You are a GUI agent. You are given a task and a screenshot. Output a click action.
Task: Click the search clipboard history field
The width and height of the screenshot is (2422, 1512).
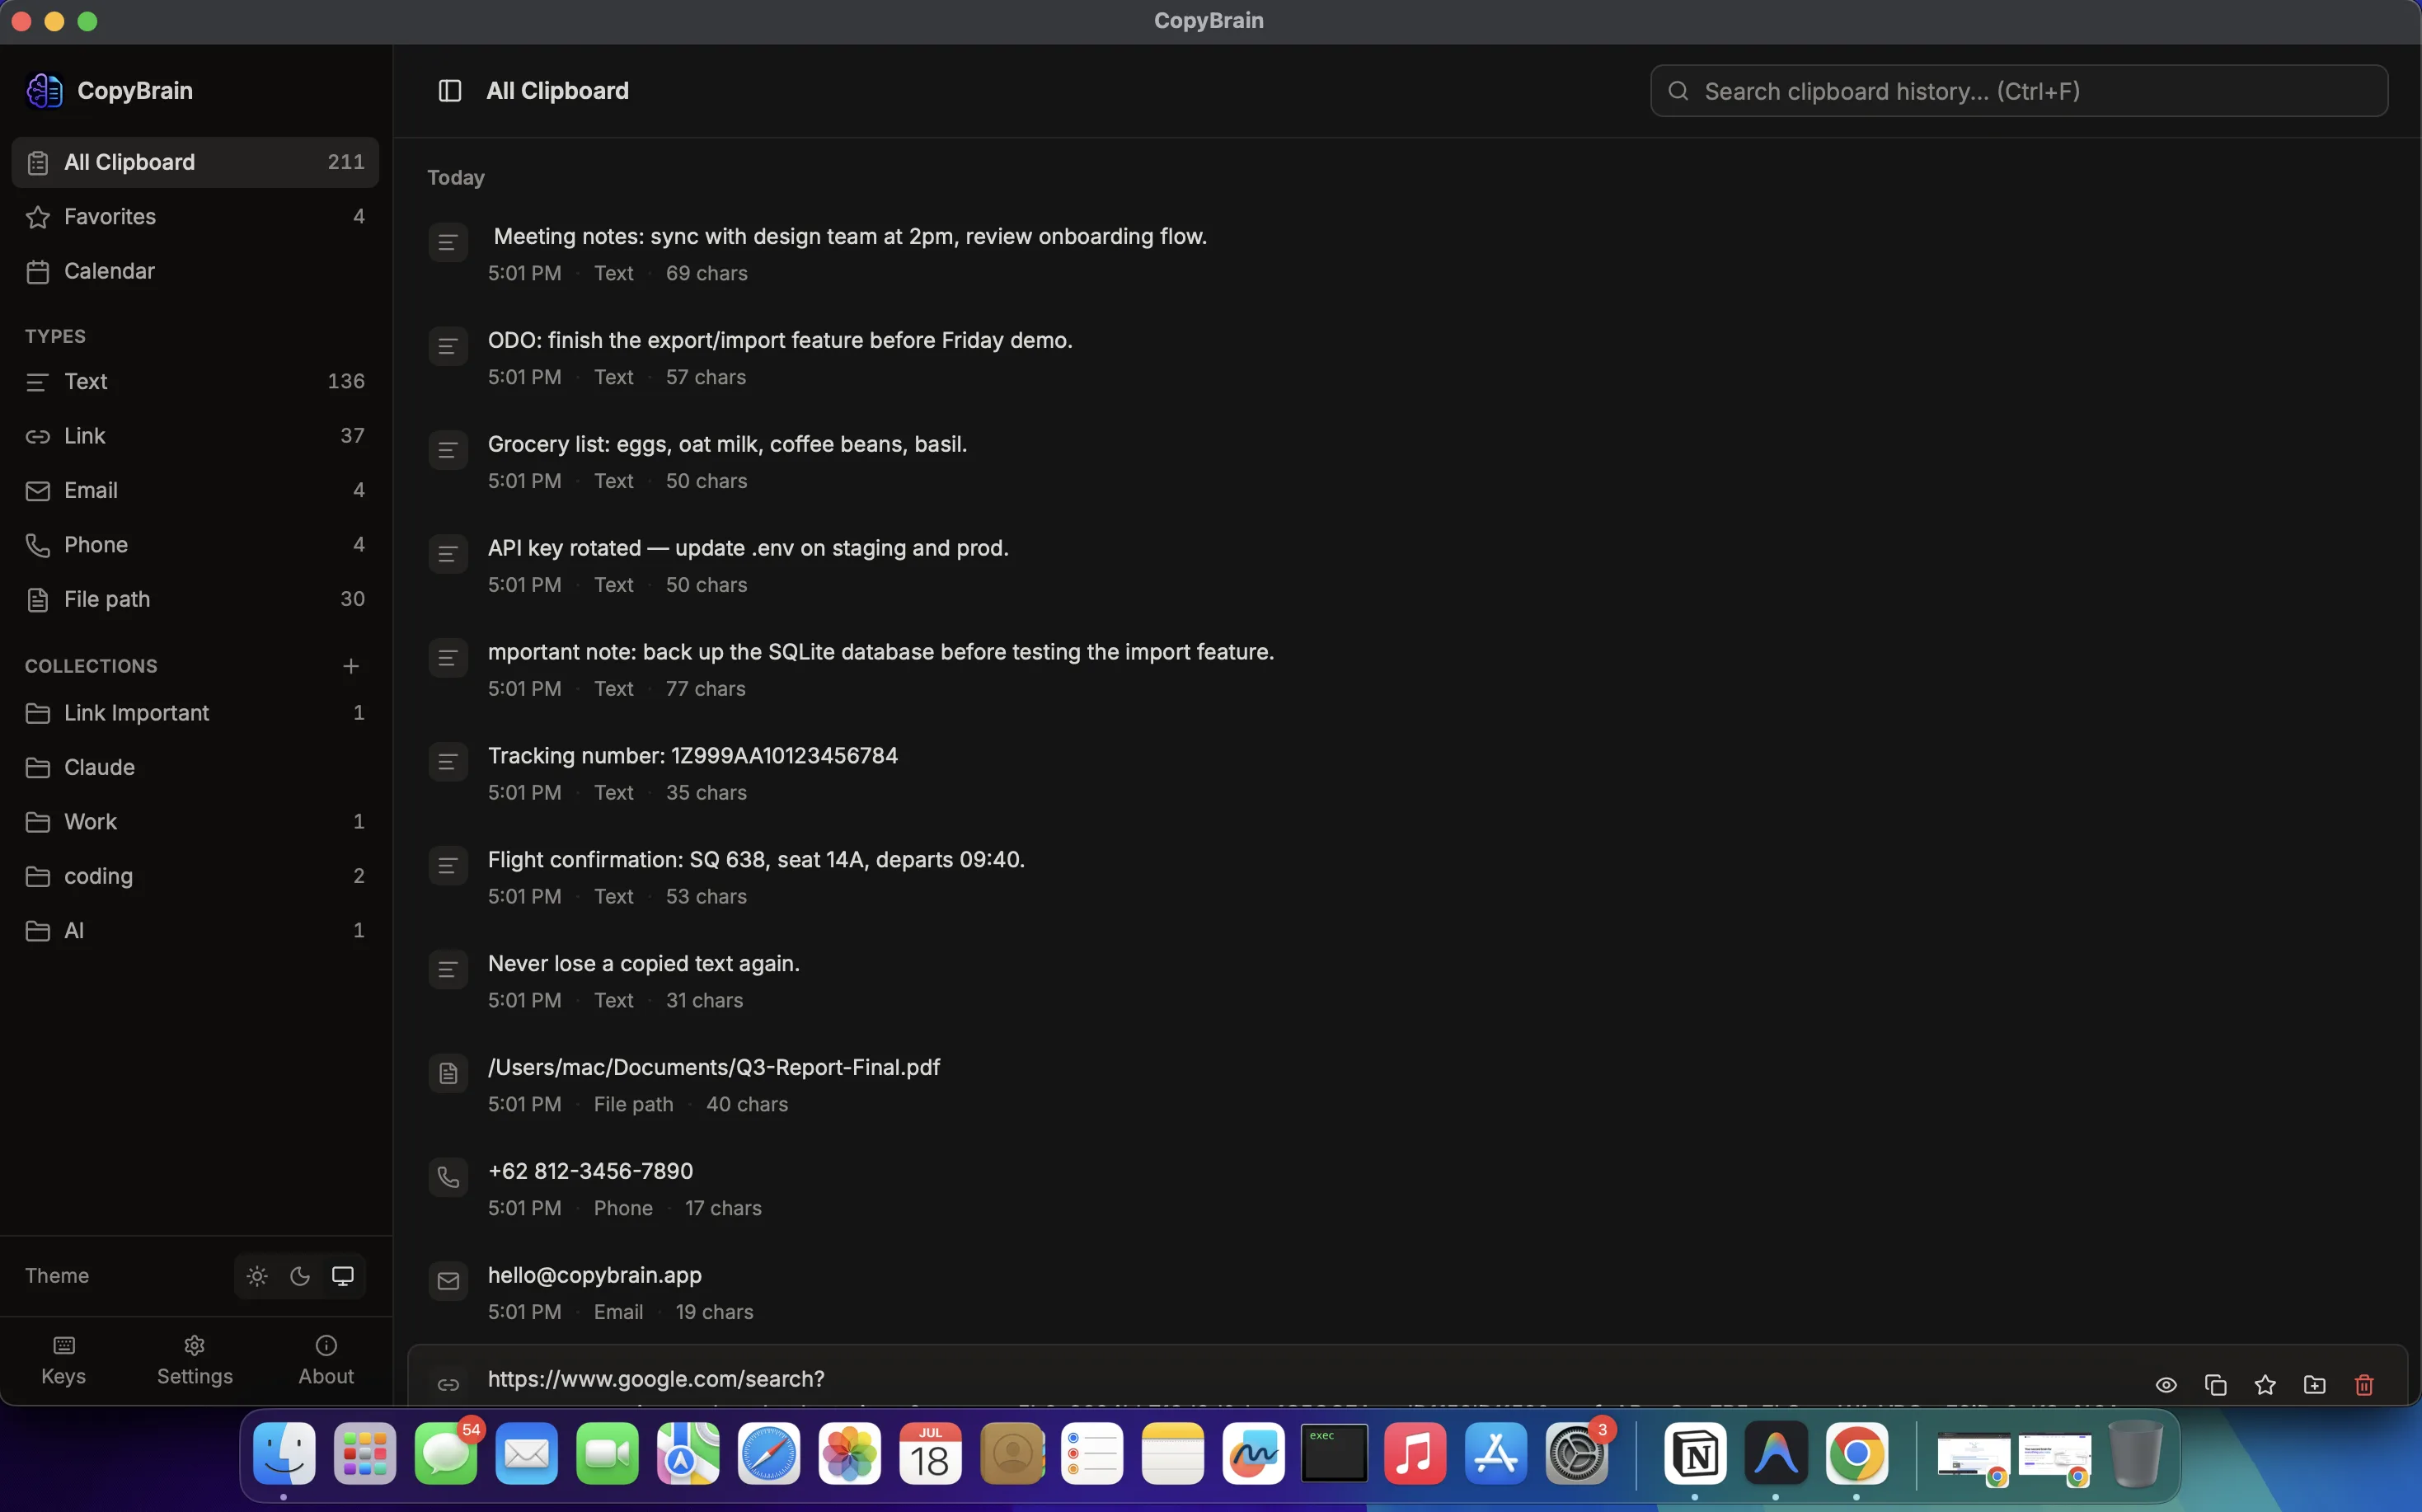(2019, 91)
